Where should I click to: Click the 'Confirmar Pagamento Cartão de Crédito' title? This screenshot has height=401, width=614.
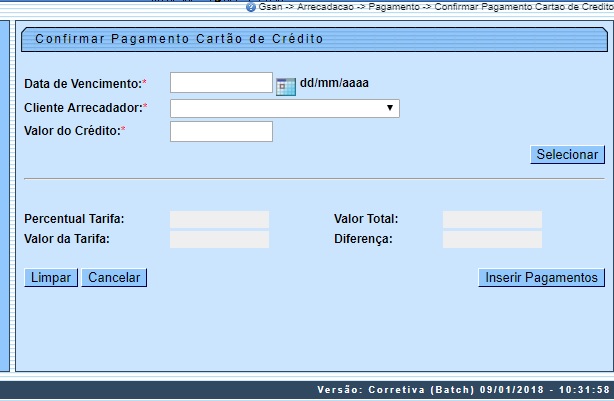click(x=179, y=39)
